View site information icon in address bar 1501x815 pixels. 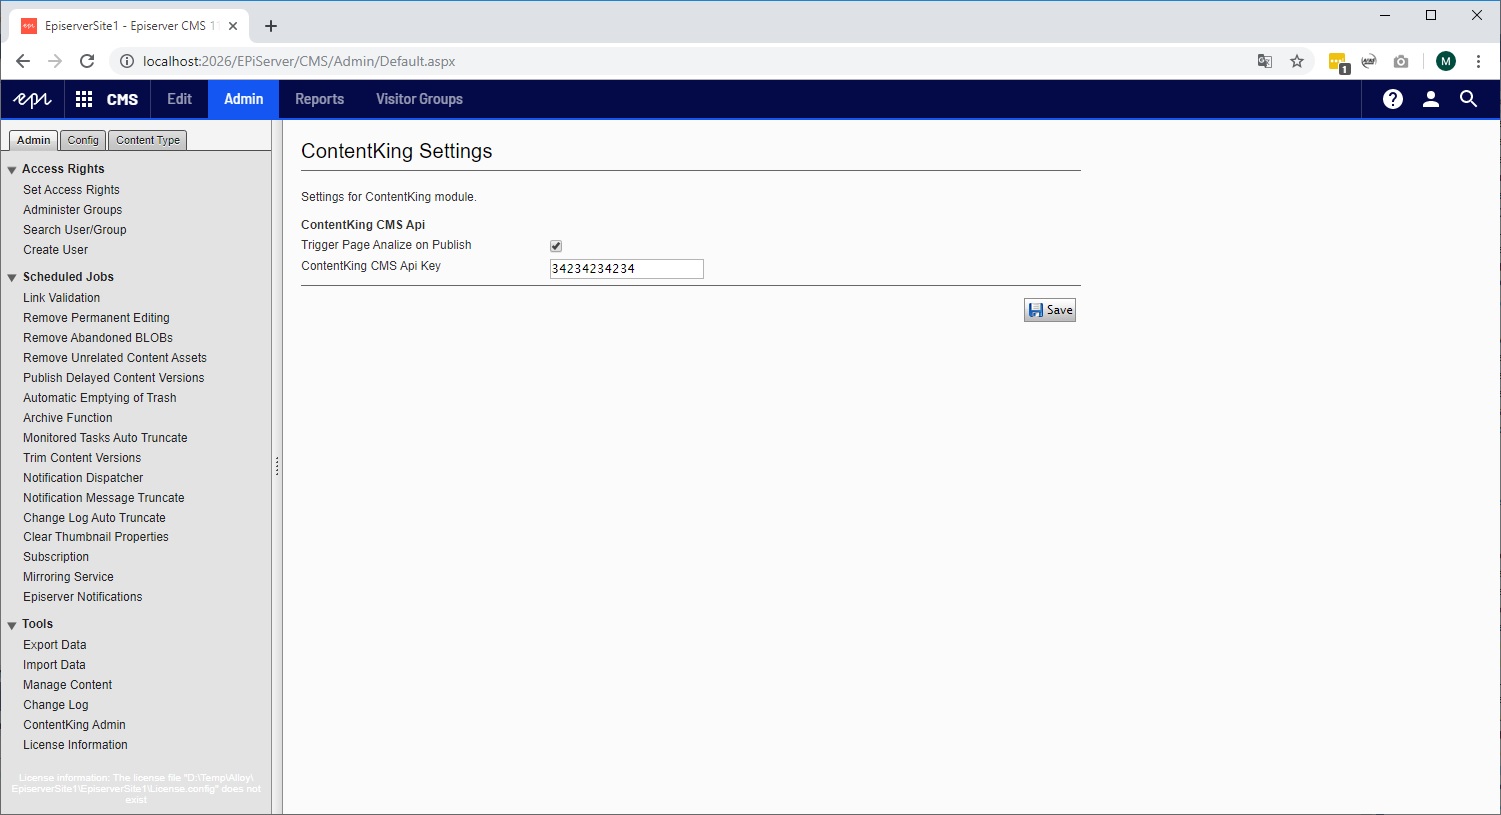click(127, 61)
